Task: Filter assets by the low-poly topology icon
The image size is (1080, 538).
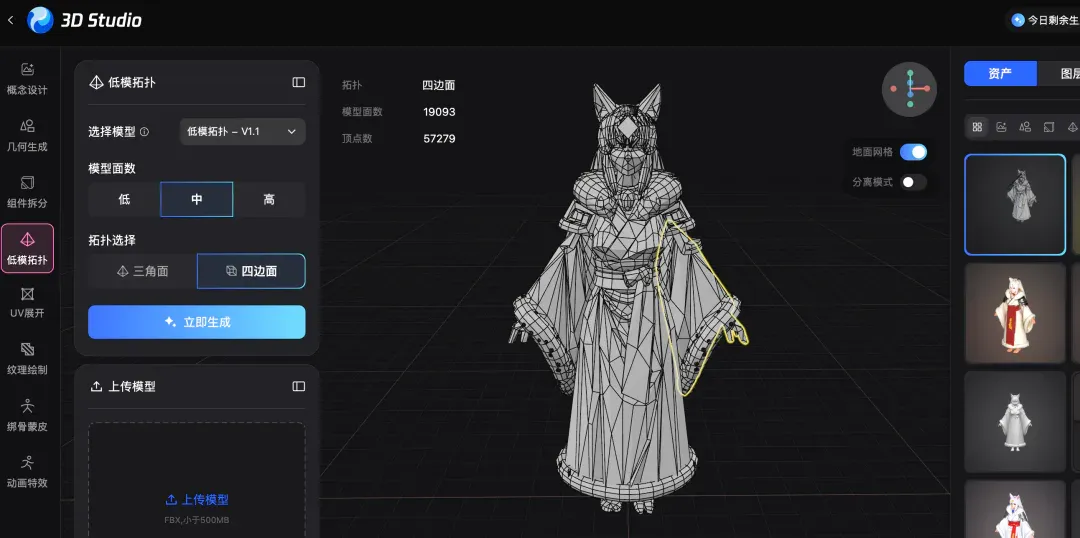Action: [x=1072, y=127]
